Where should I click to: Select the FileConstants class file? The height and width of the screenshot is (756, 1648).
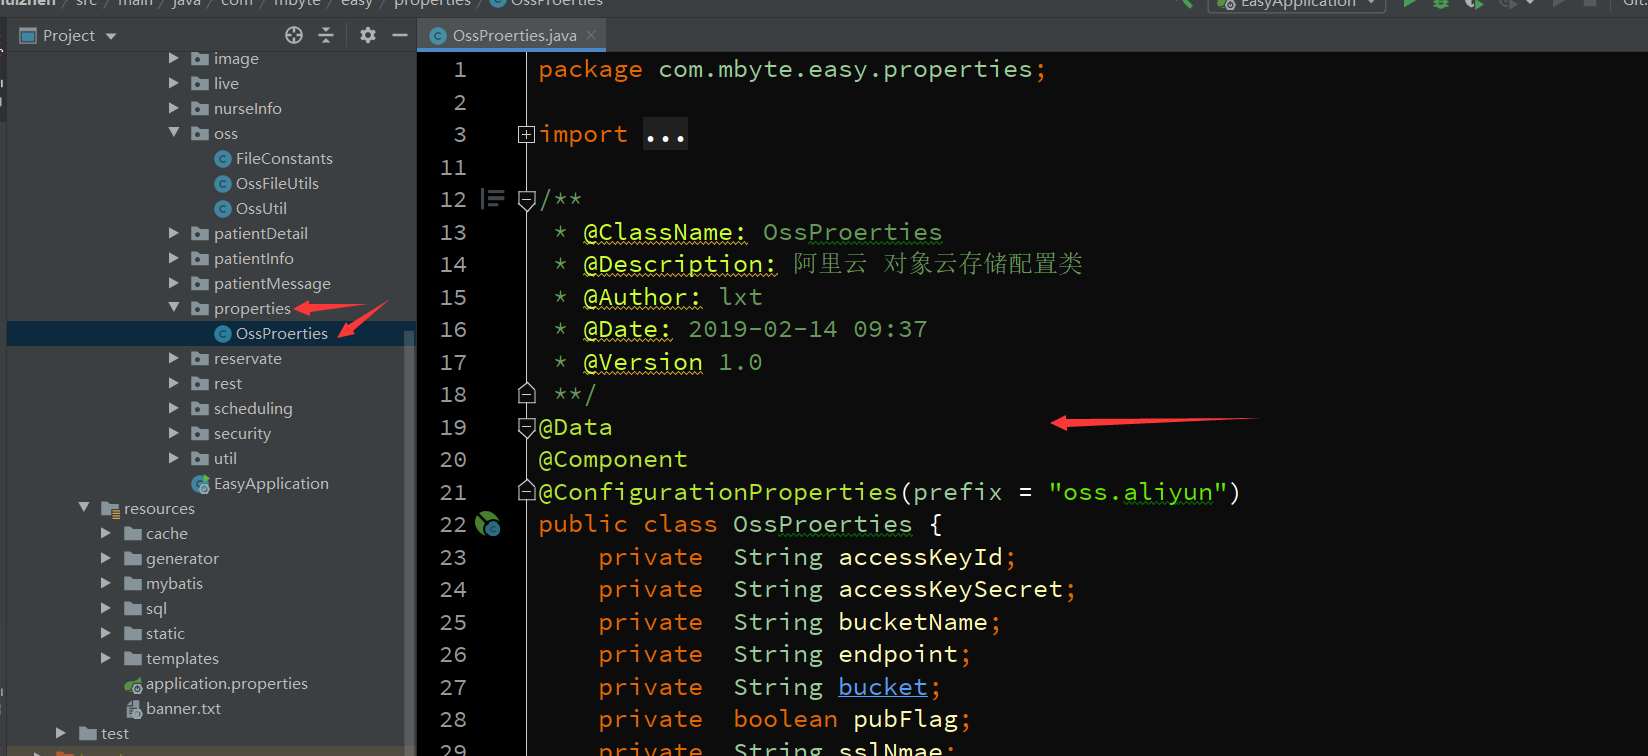(284, 158)
